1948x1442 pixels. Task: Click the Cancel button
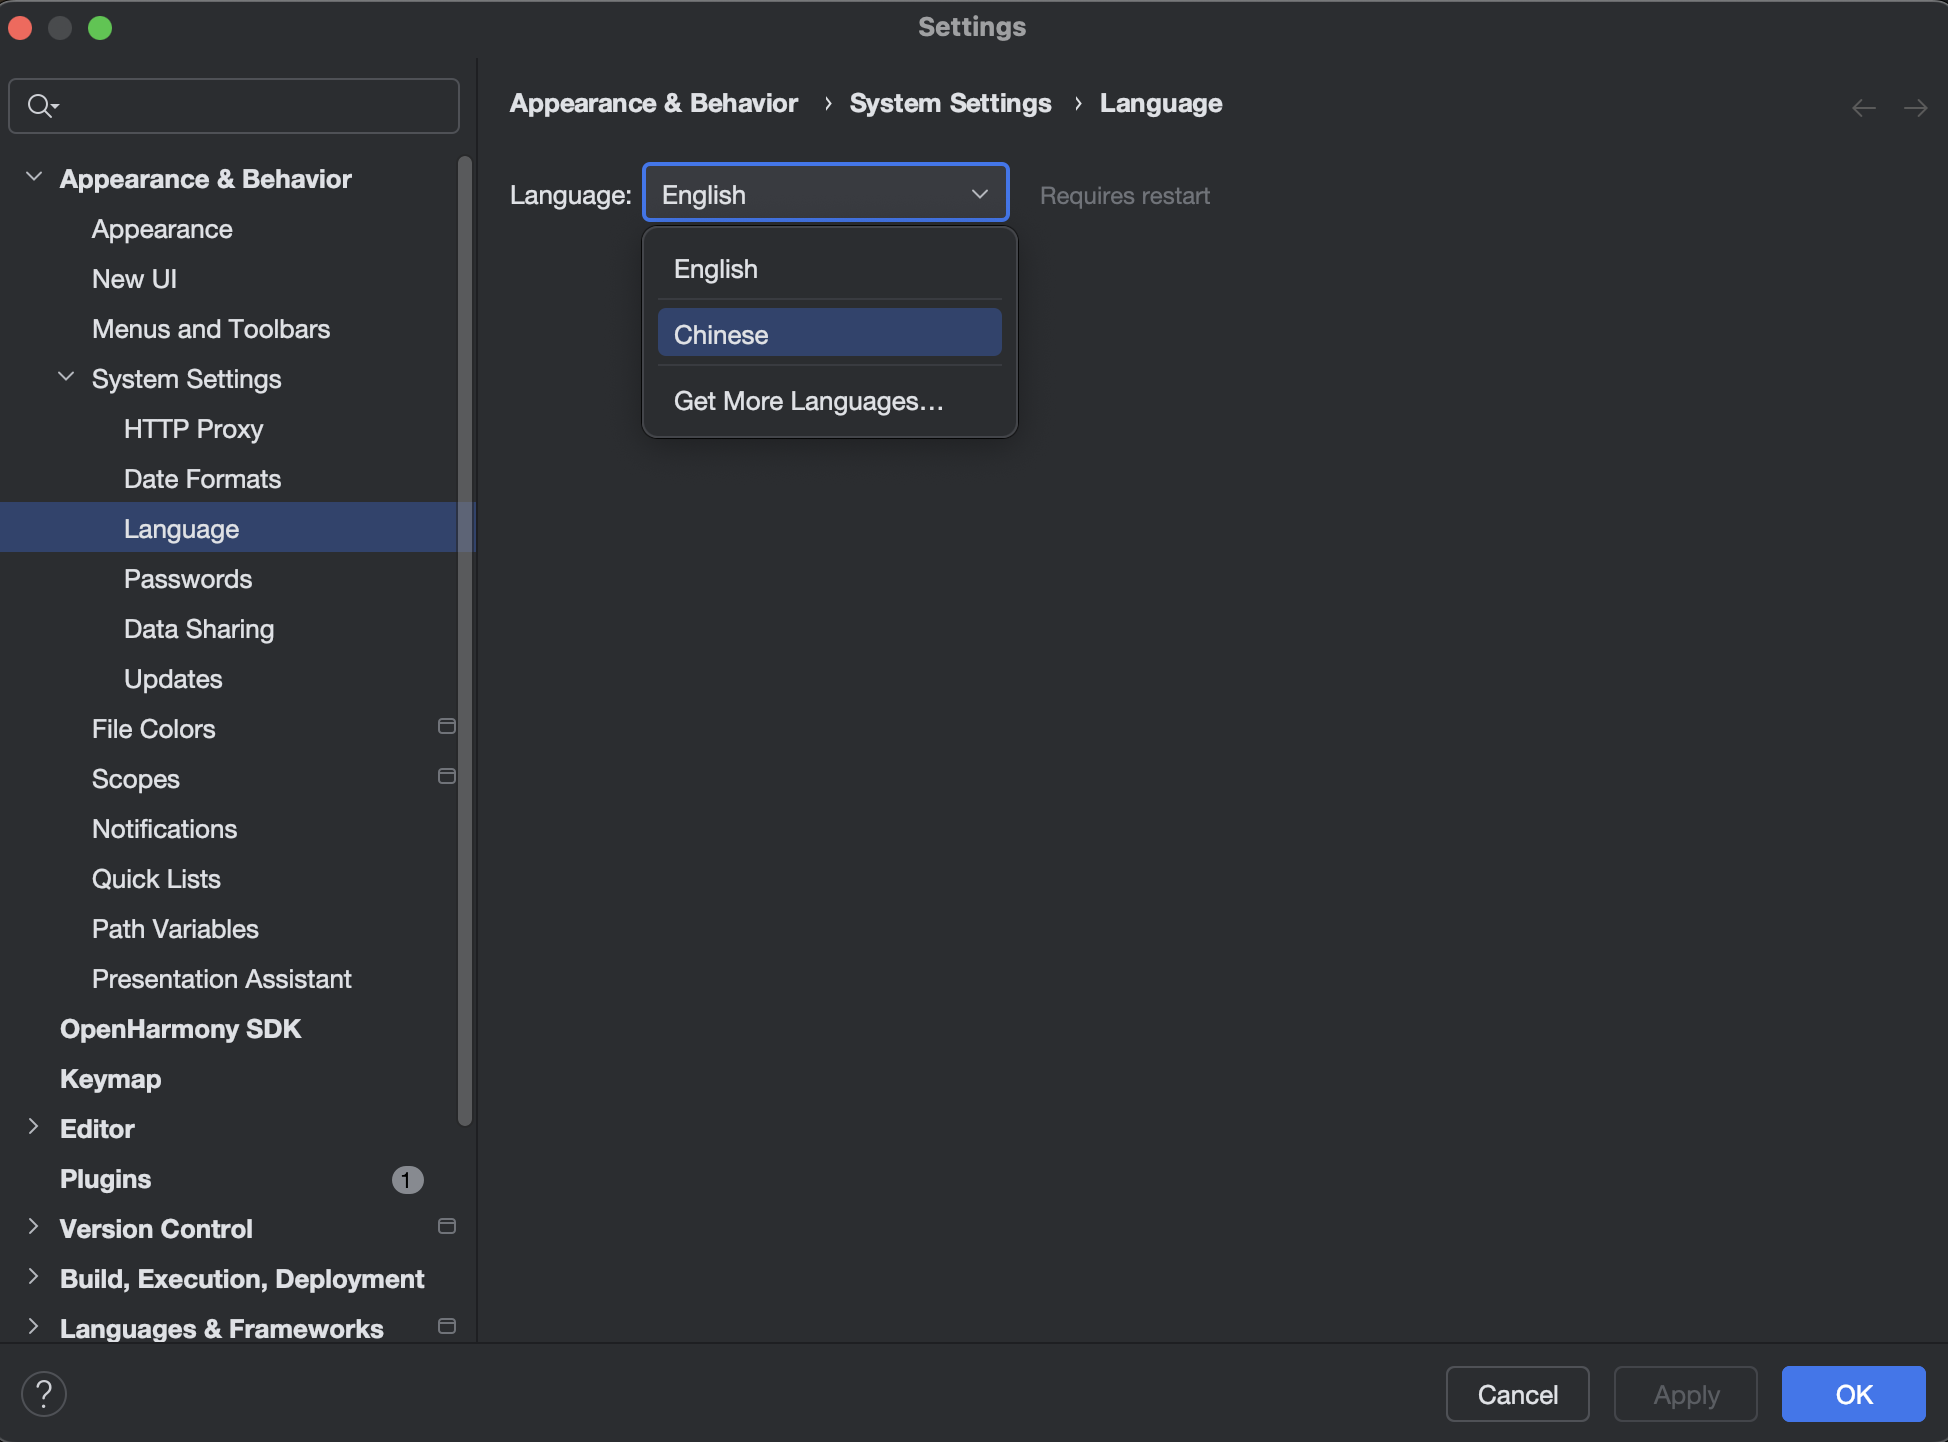1517,1394
